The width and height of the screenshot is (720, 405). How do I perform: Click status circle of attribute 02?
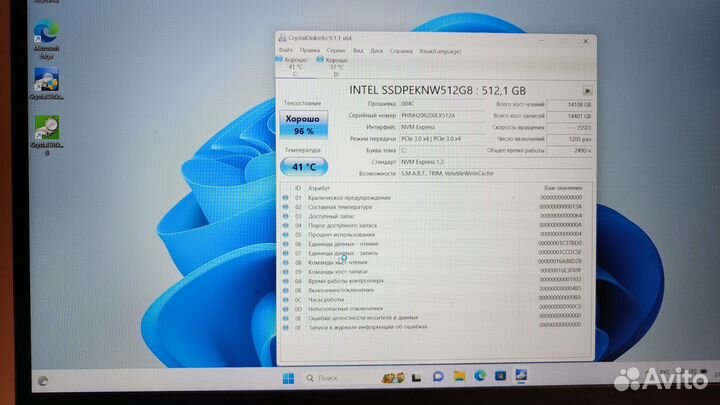coord(286,207)
